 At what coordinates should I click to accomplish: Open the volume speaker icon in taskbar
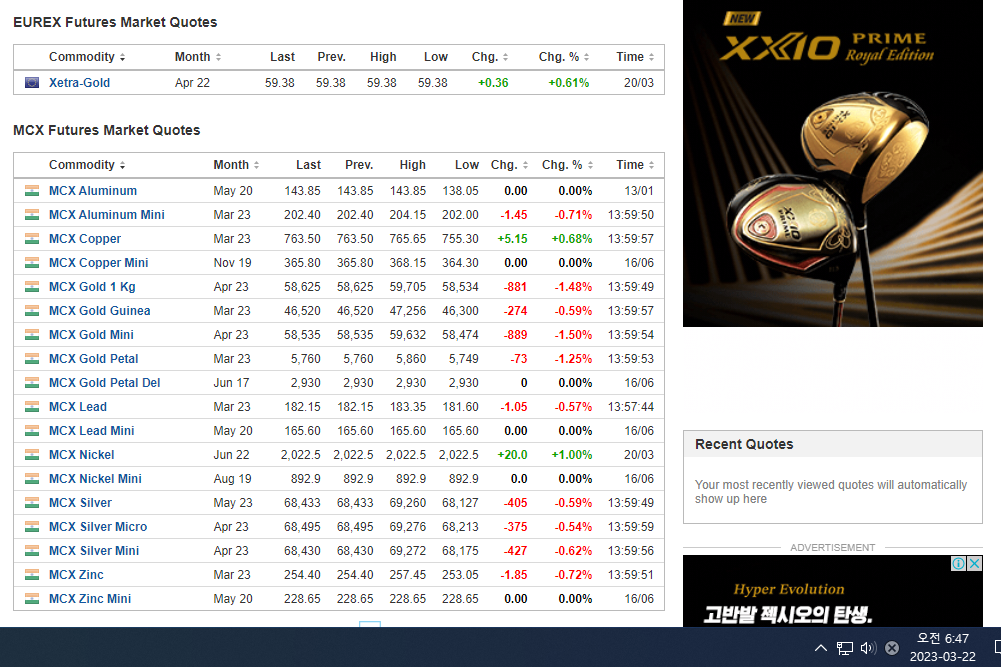pos(868,648)
